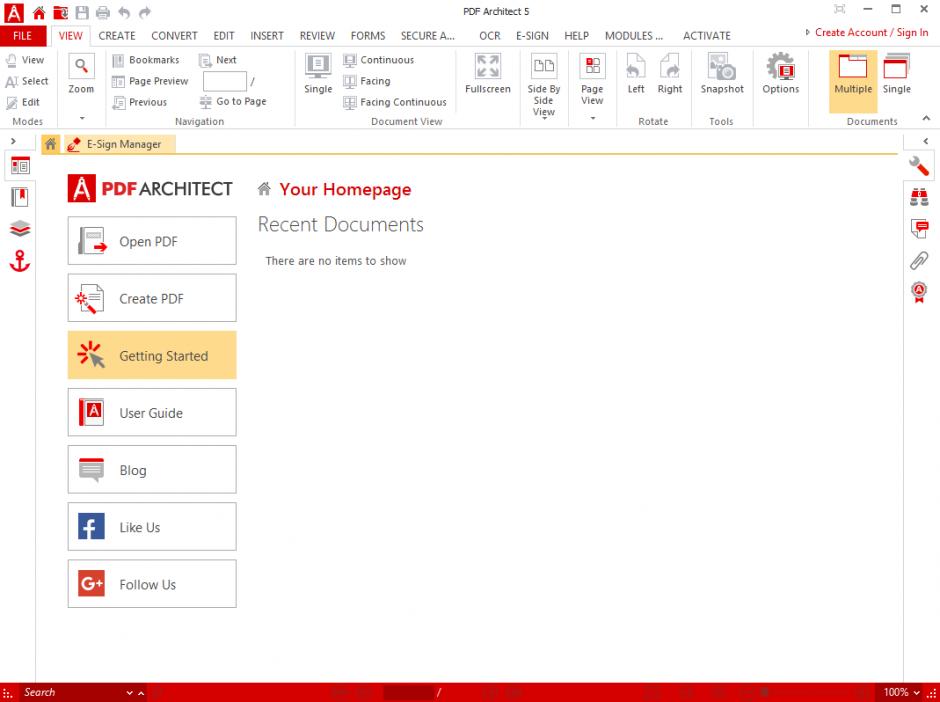Viewport: 940px width, 702px height.
Task: Switch to Single document mode
Action: tap(896, 75)
